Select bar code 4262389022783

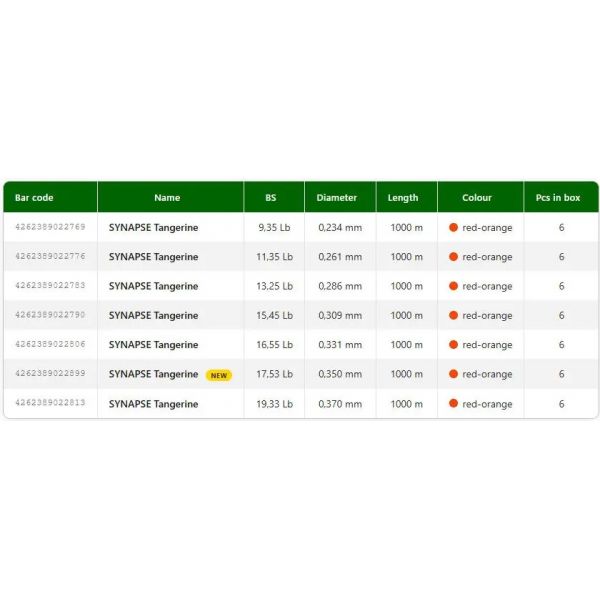pos(50,285)
